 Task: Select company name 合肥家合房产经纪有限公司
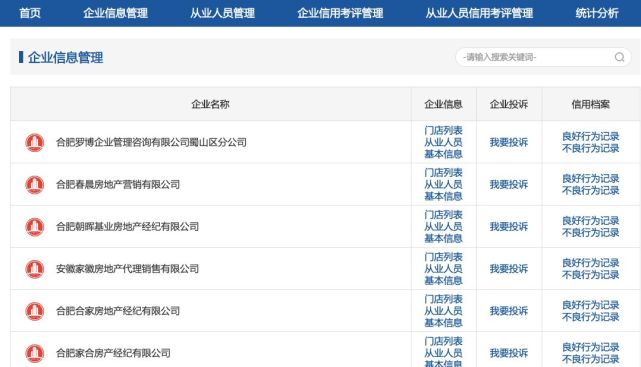[113, 353]
